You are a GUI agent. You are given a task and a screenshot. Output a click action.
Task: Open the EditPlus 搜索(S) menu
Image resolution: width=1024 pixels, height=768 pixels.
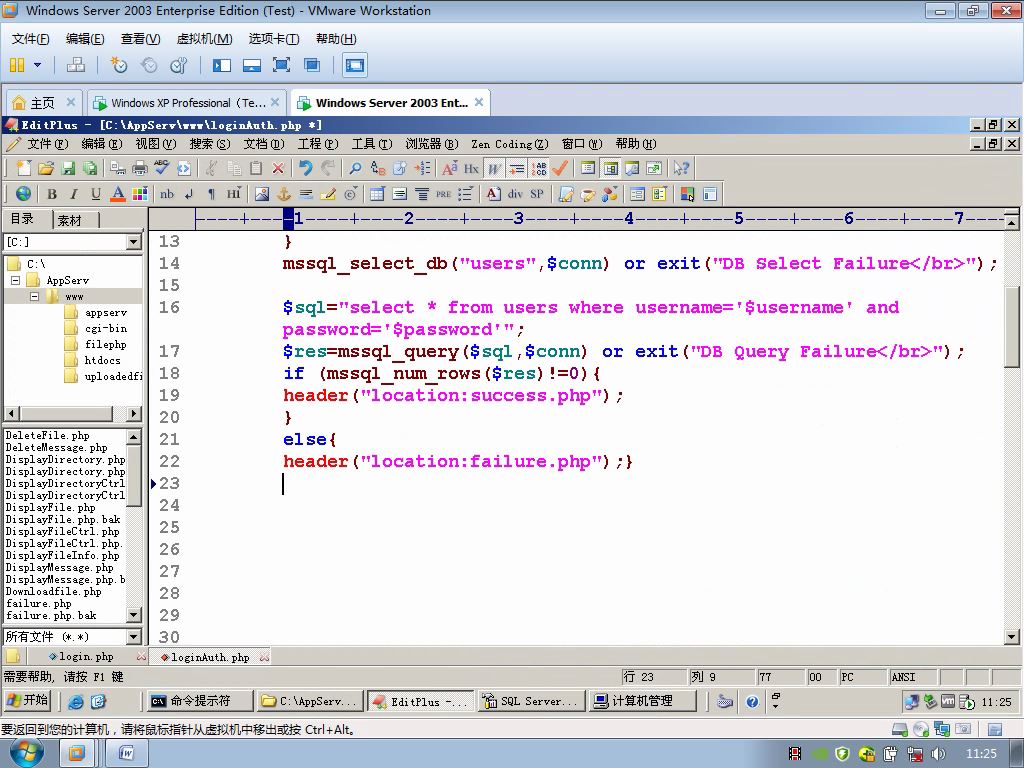[x=210, y=144]
